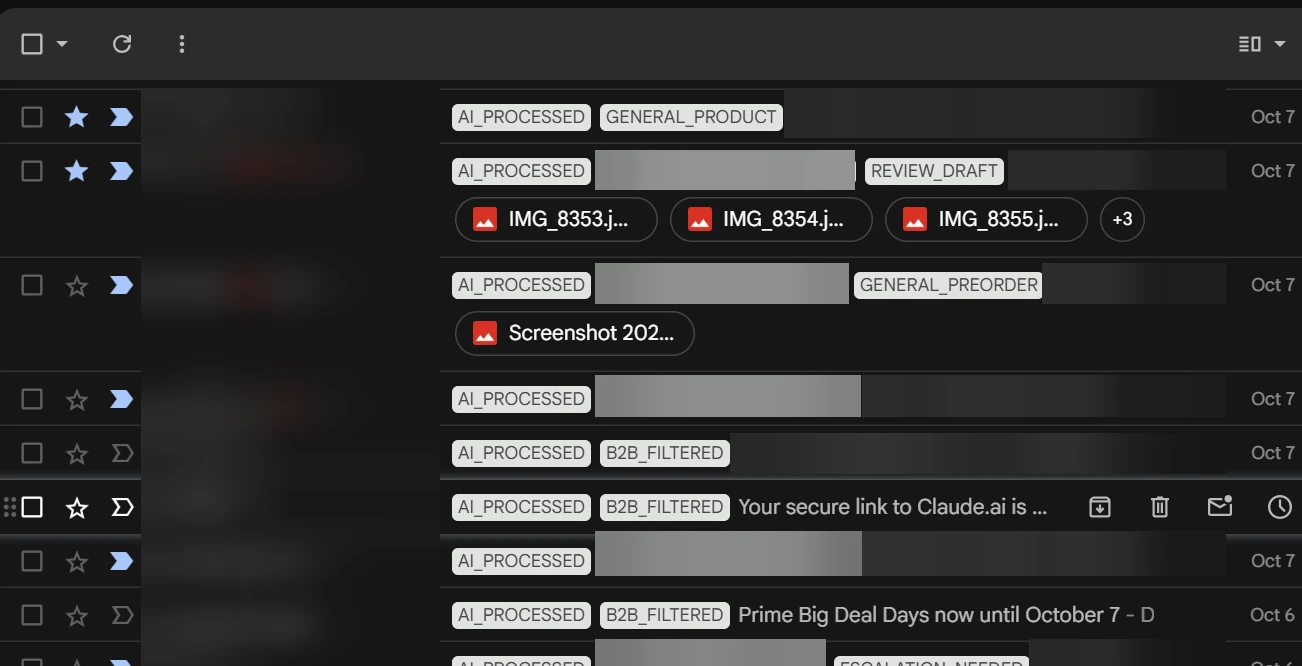Mark the Claude.ai email as important

pos(121,507)
